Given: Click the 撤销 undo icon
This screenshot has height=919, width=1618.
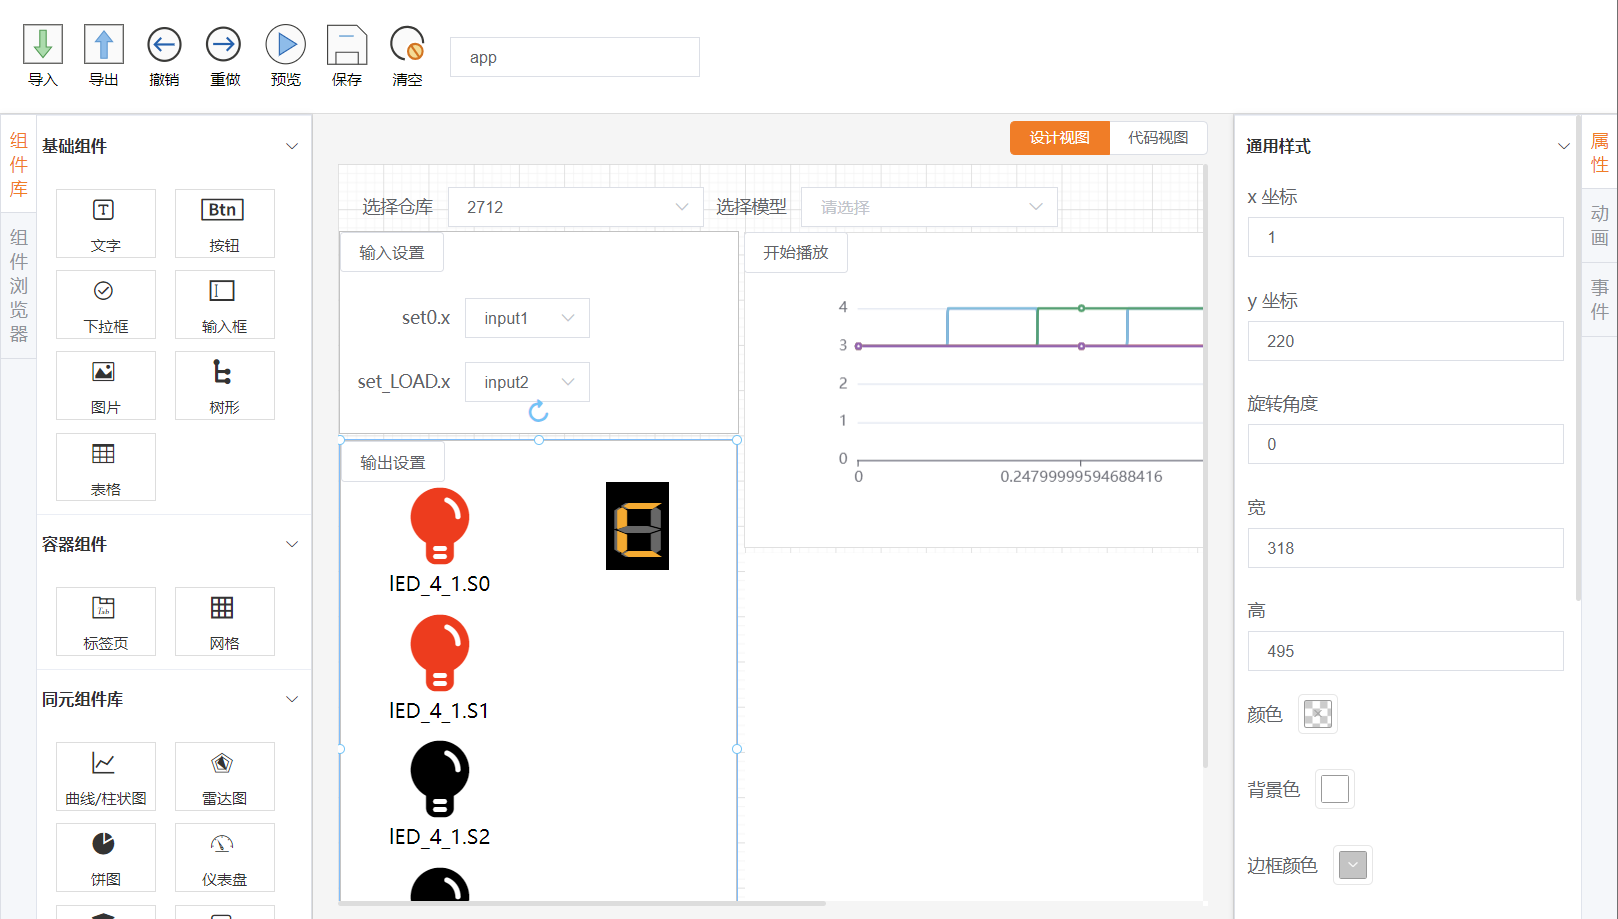Looking at the screenshot, I should pos(163,44).
